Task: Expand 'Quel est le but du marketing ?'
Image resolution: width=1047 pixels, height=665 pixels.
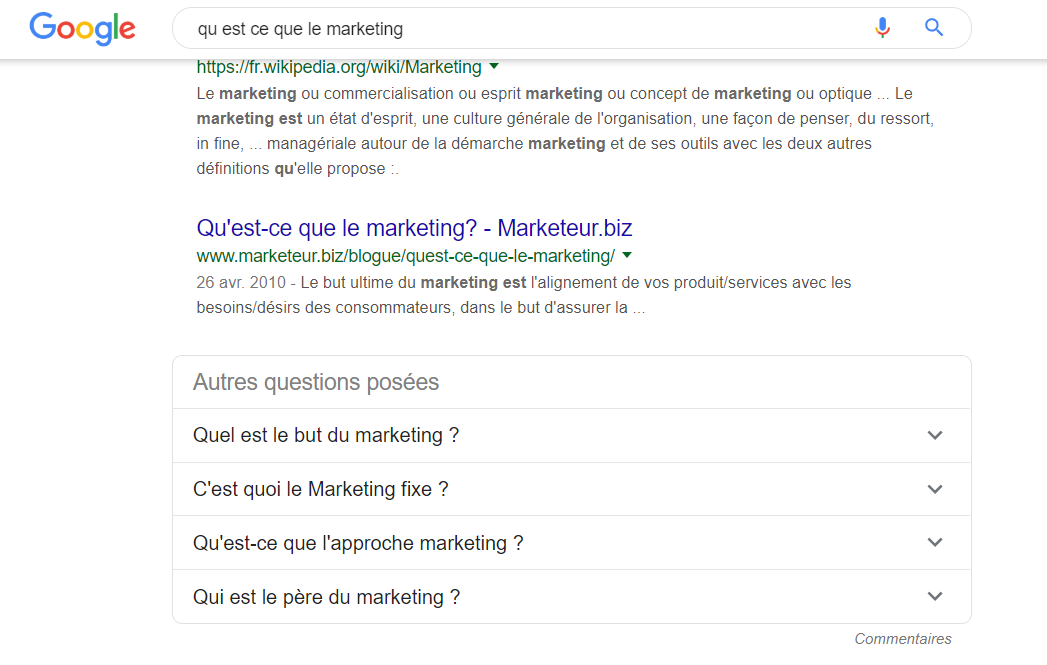Action: (x=572, y=435)
